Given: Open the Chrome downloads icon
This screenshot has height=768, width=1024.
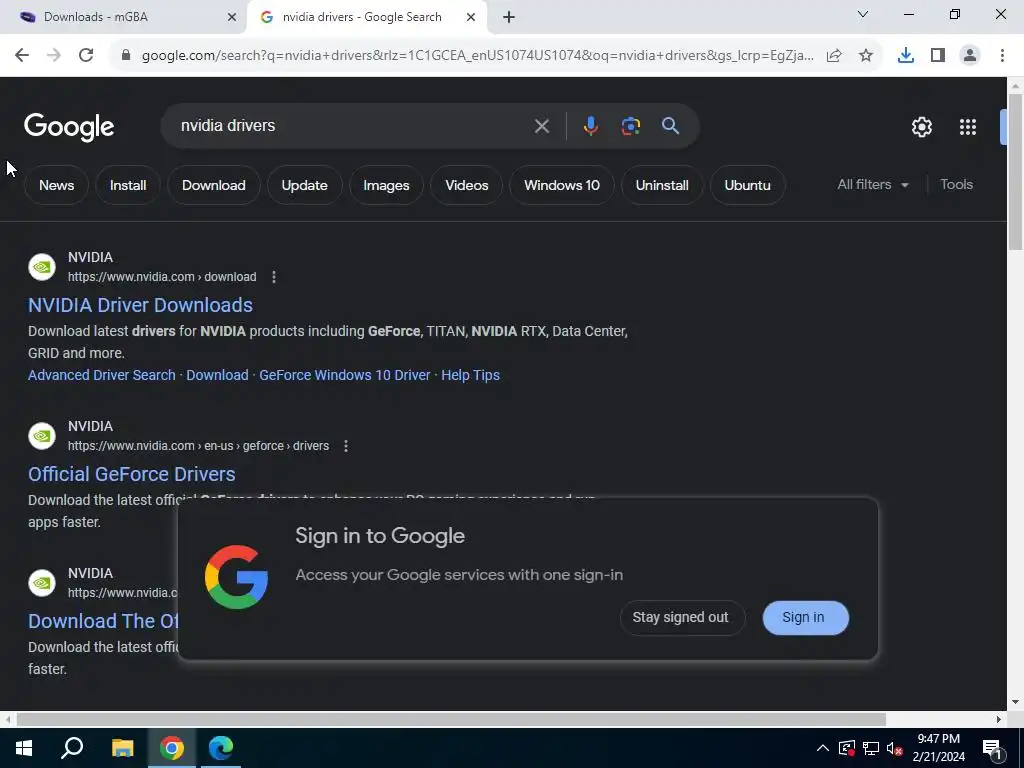Looking at the screenshot, I should (x=906, y=56).
